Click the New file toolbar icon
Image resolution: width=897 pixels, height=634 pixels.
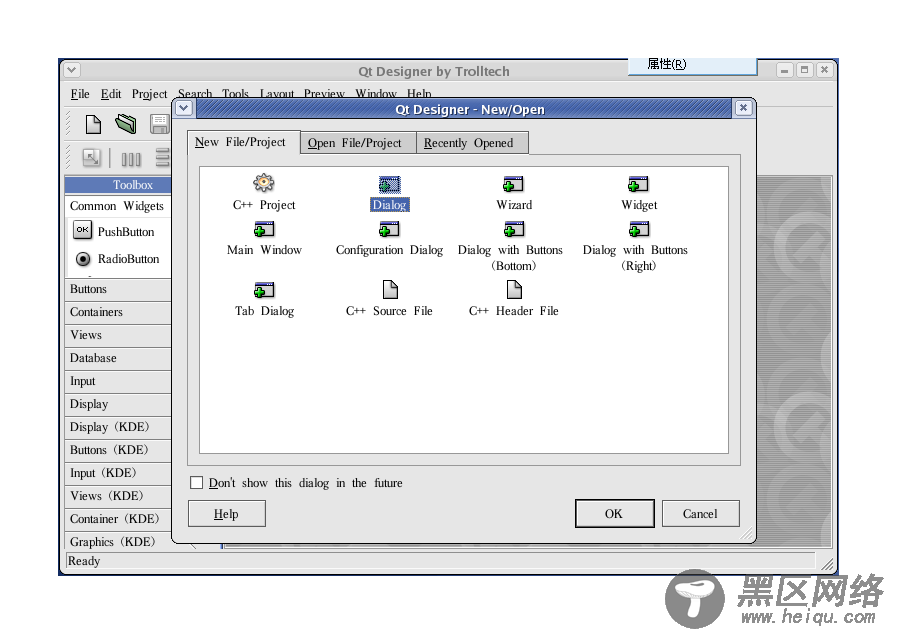click(x=93, y=124)
